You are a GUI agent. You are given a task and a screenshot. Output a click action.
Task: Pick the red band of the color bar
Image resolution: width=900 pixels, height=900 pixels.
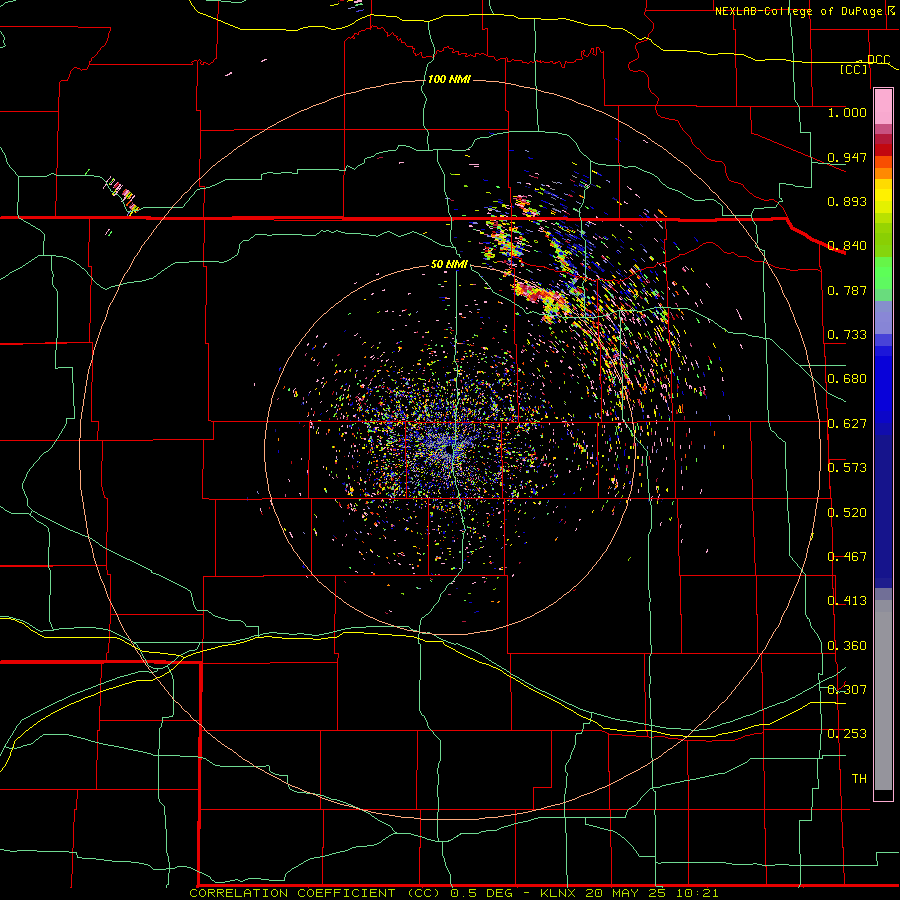[x=883, y=150]
